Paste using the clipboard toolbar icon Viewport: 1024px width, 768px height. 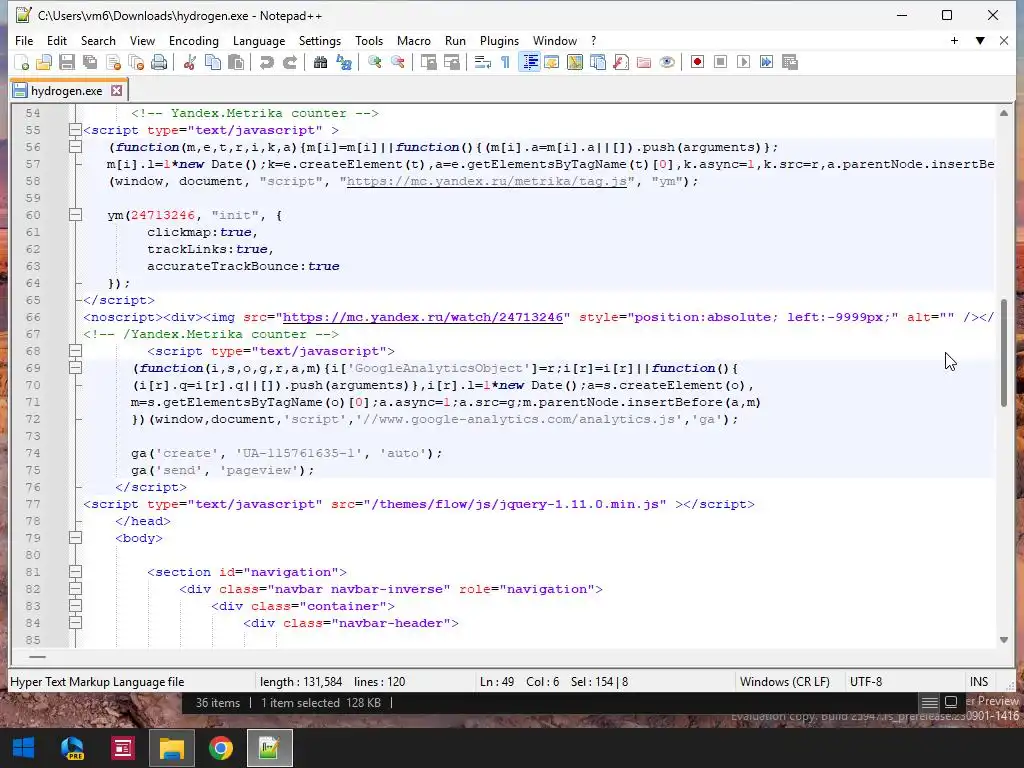point(236,62)
